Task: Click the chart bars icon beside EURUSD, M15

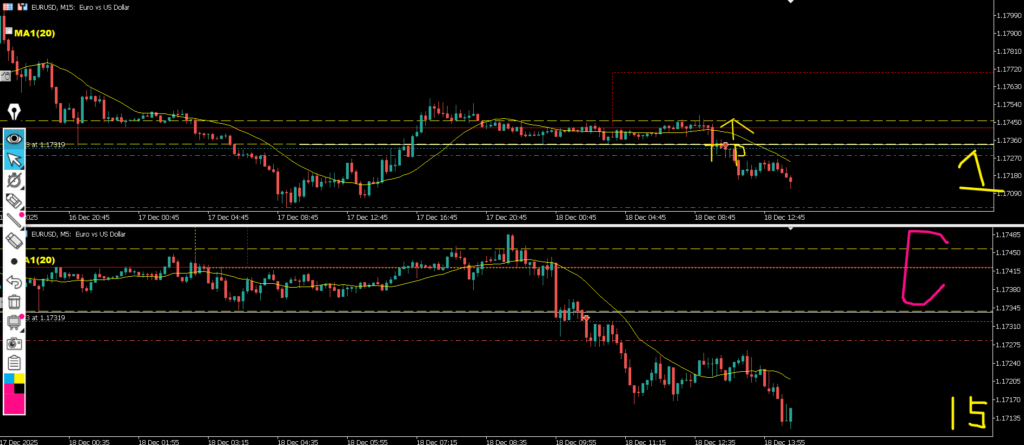Action: coord(20,6)
